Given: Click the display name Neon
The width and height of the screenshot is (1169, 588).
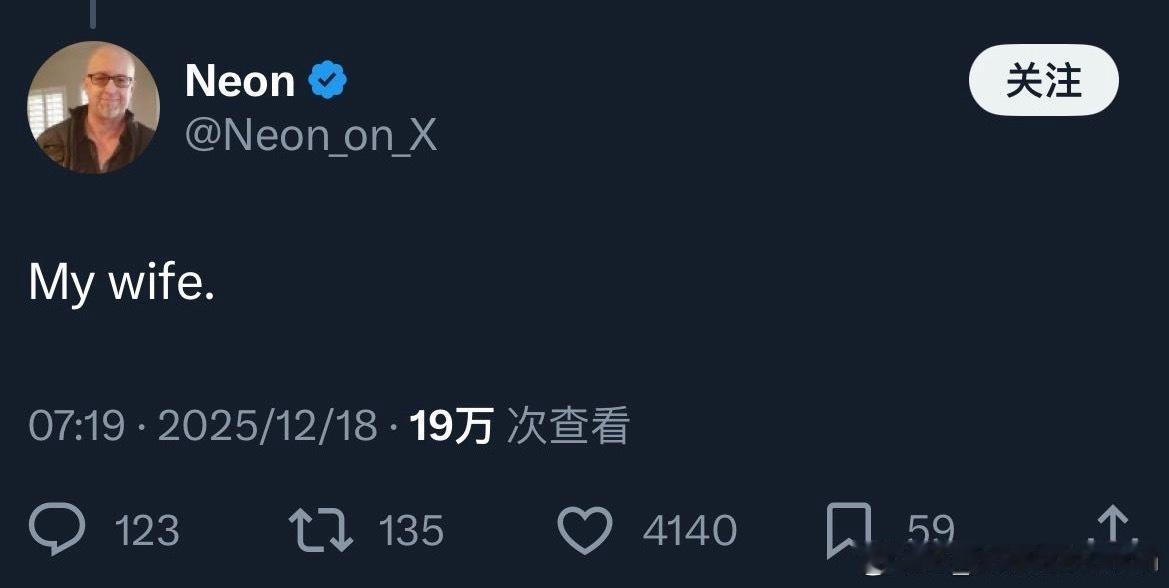Looking at the screenshot, I should pyautogui.click(x=240, y=81).
